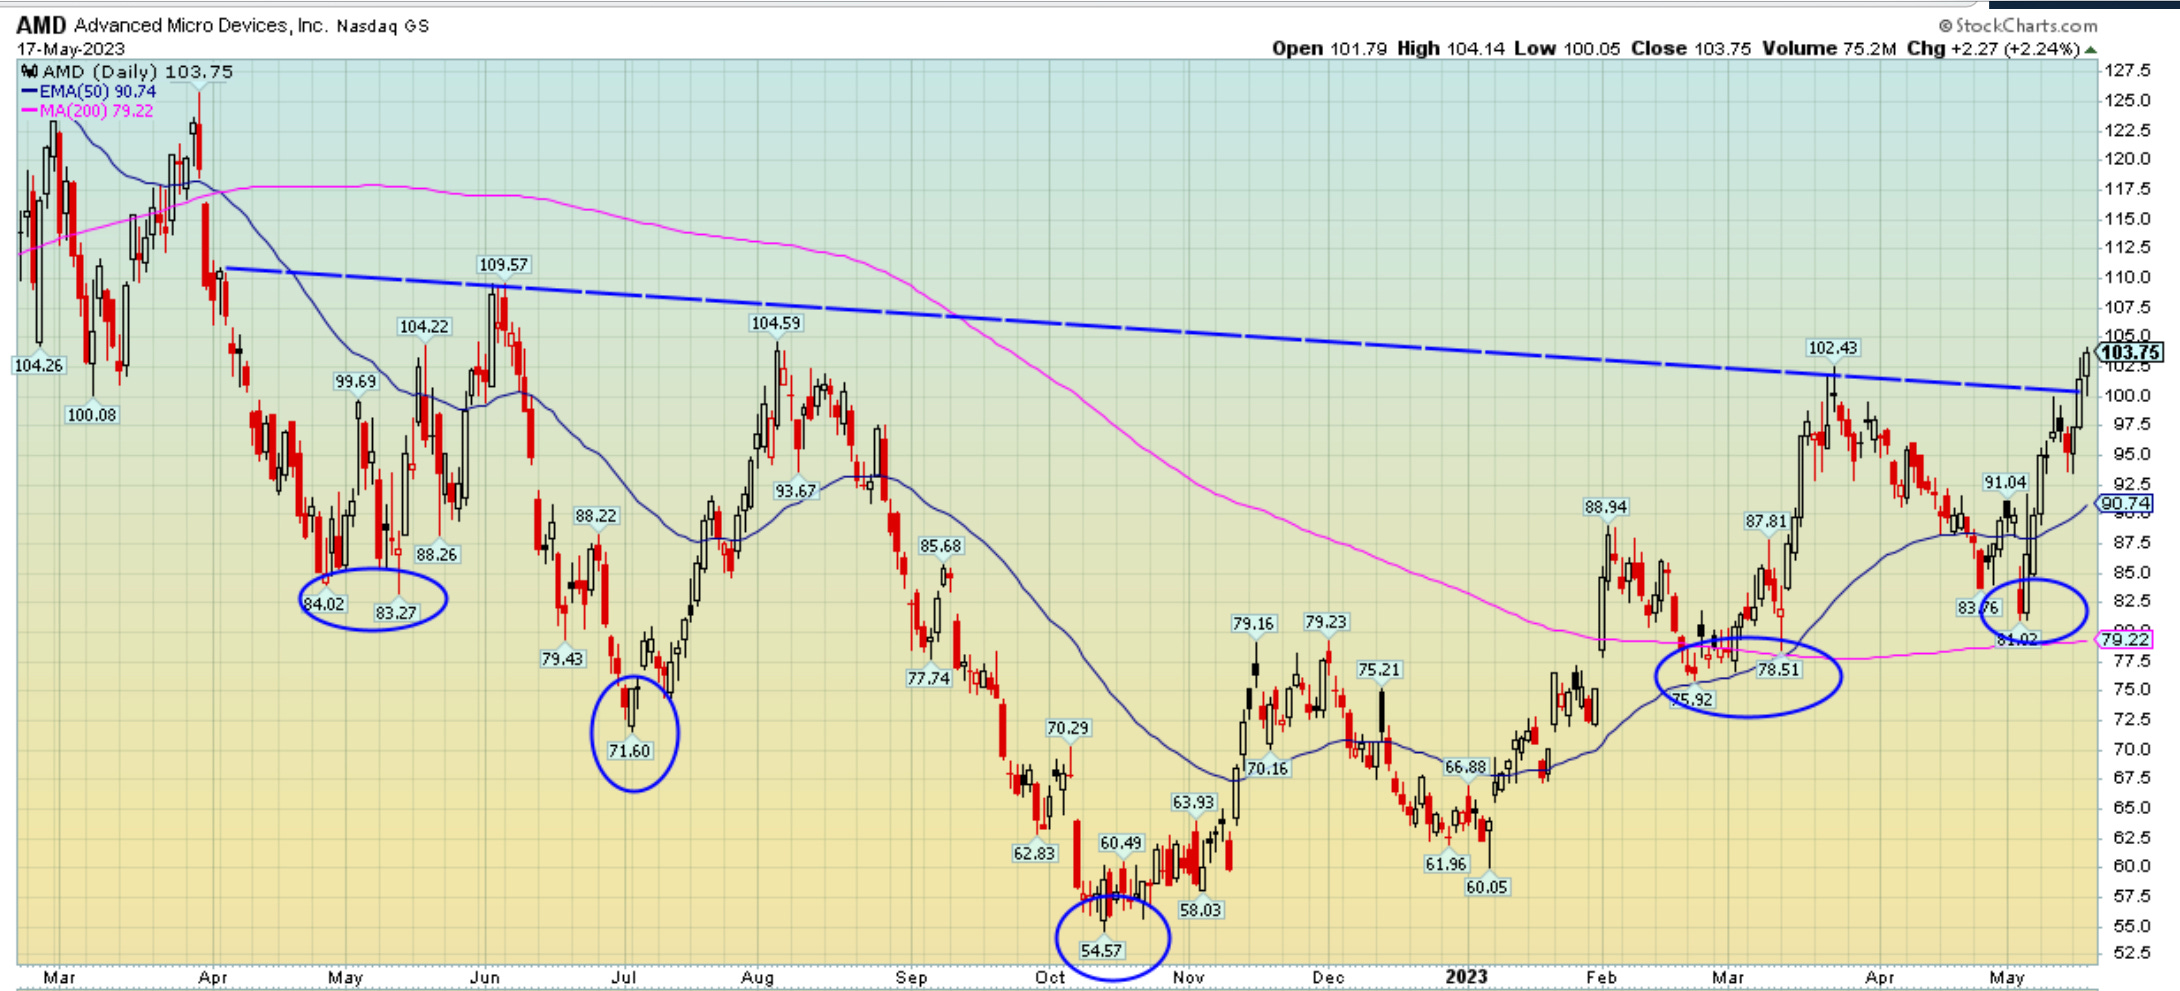Click the candlestick chart style icon in the legend
Screen dimensions: 2180x991
[30, 72]
